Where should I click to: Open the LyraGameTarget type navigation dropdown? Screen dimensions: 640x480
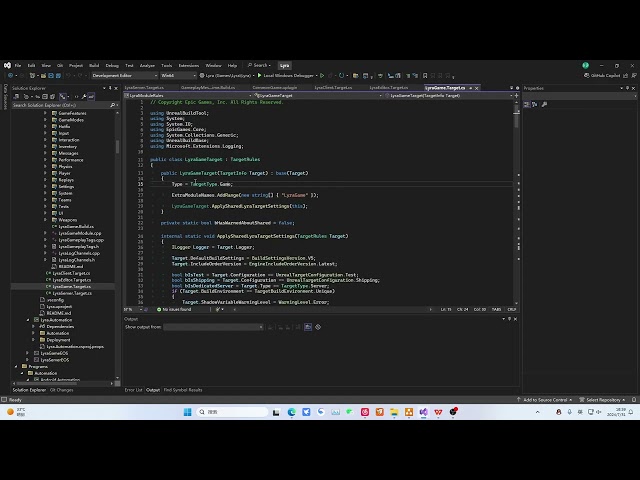[318, 96]
